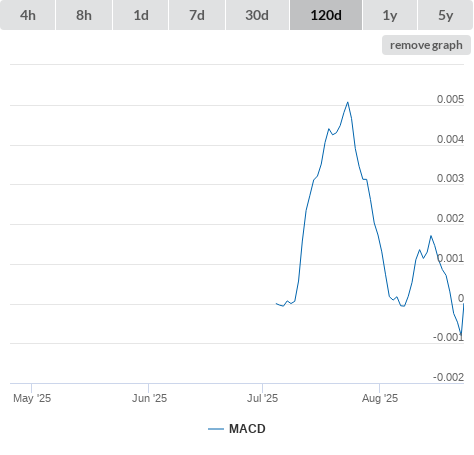Screen dimensions: 474x455
Task: Choose the 1d time range tab
Action: pos(141,15)
